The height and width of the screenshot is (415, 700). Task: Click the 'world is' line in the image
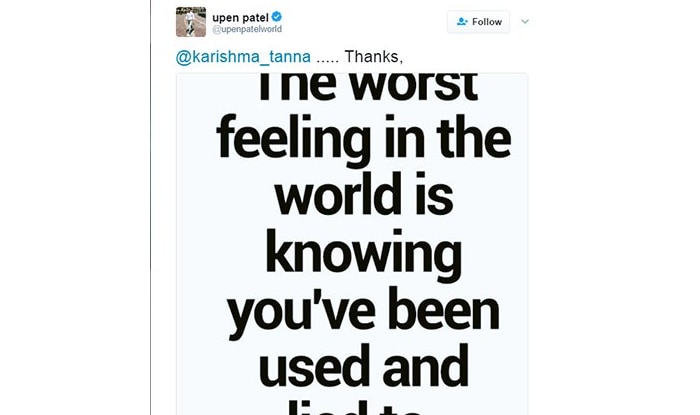pyautogui.click(x=364, y=194)
